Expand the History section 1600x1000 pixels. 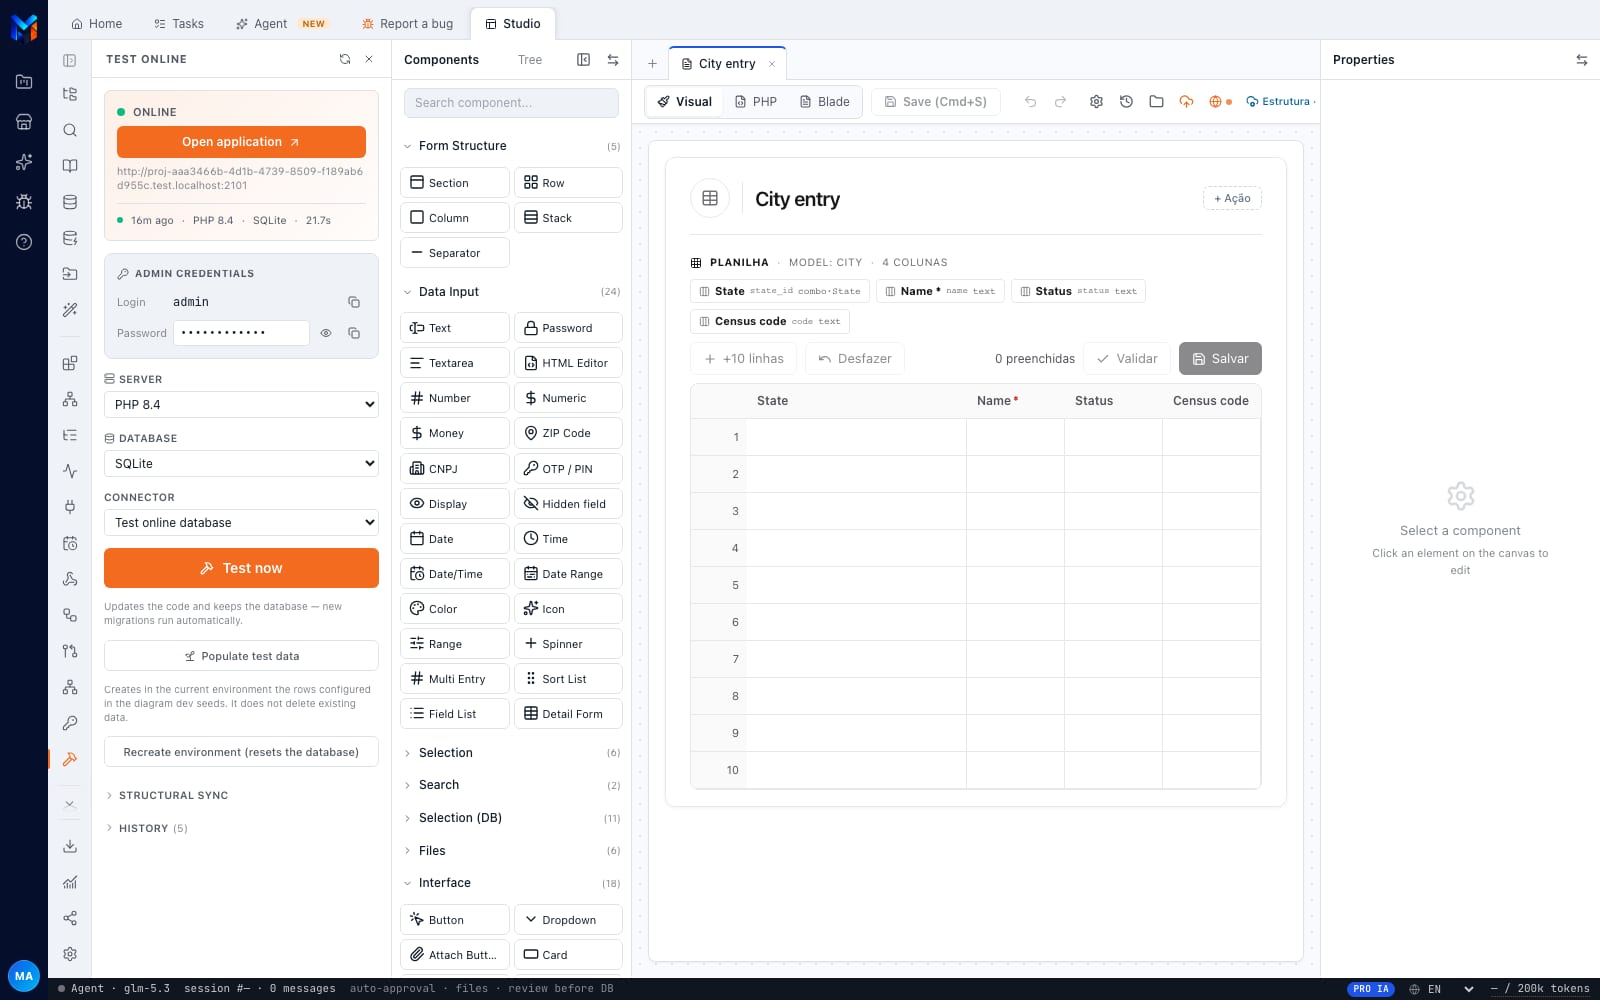[146, 828]
